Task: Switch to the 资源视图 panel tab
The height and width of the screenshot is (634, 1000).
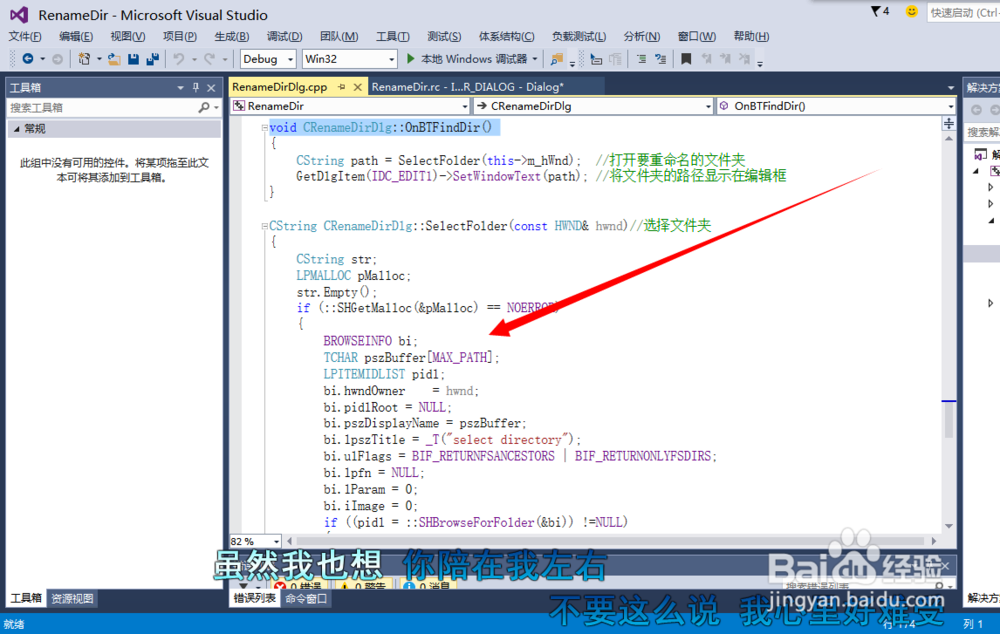Action: coord(72,598)
